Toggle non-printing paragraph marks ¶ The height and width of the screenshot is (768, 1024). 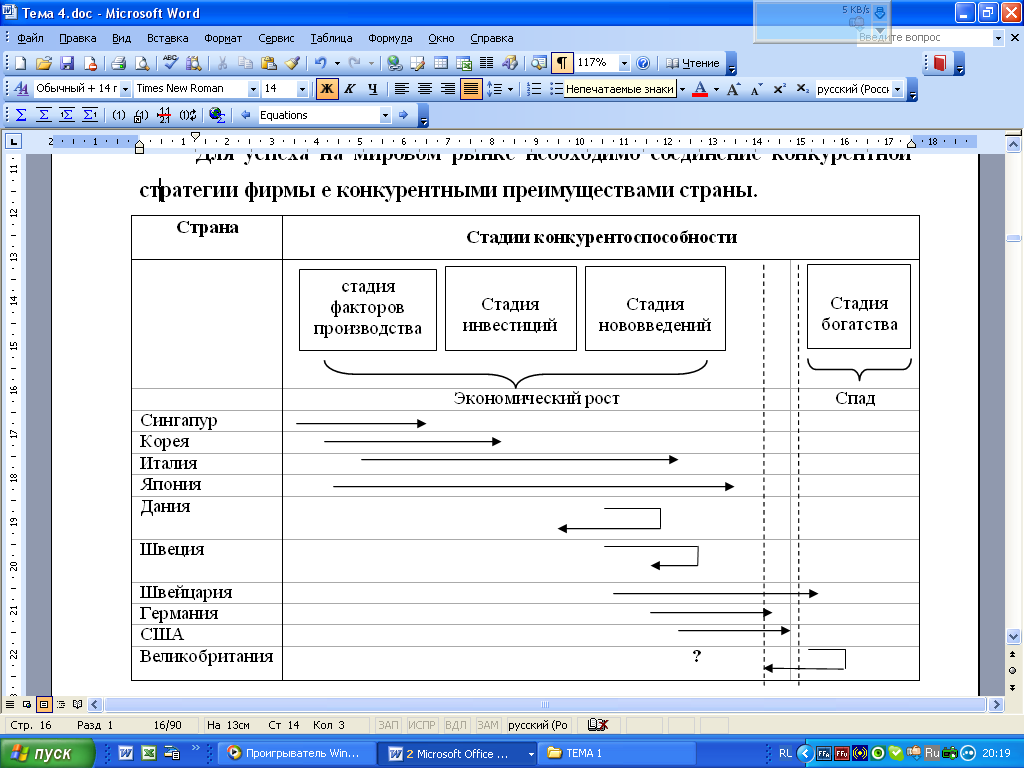(561, 63)
